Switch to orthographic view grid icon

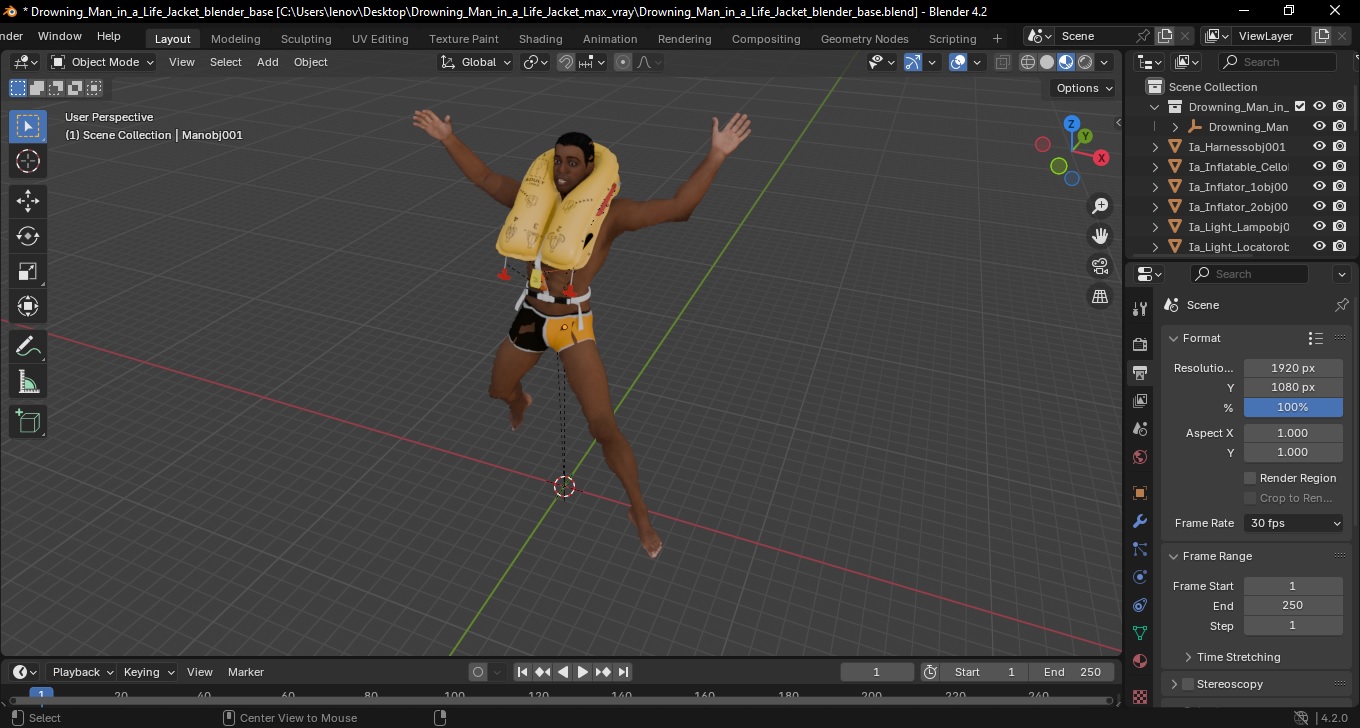pyautogui.click(x=1100, y=297)
